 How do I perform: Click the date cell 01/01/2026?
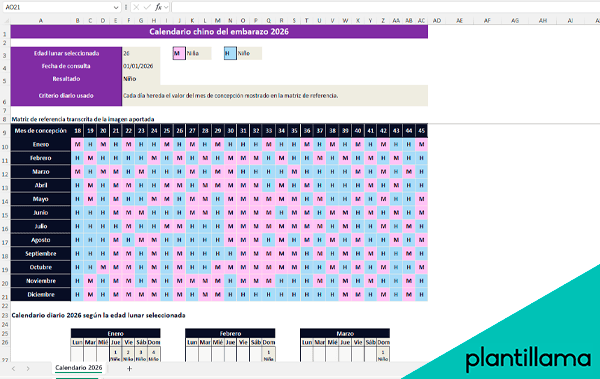pos(141,66)
